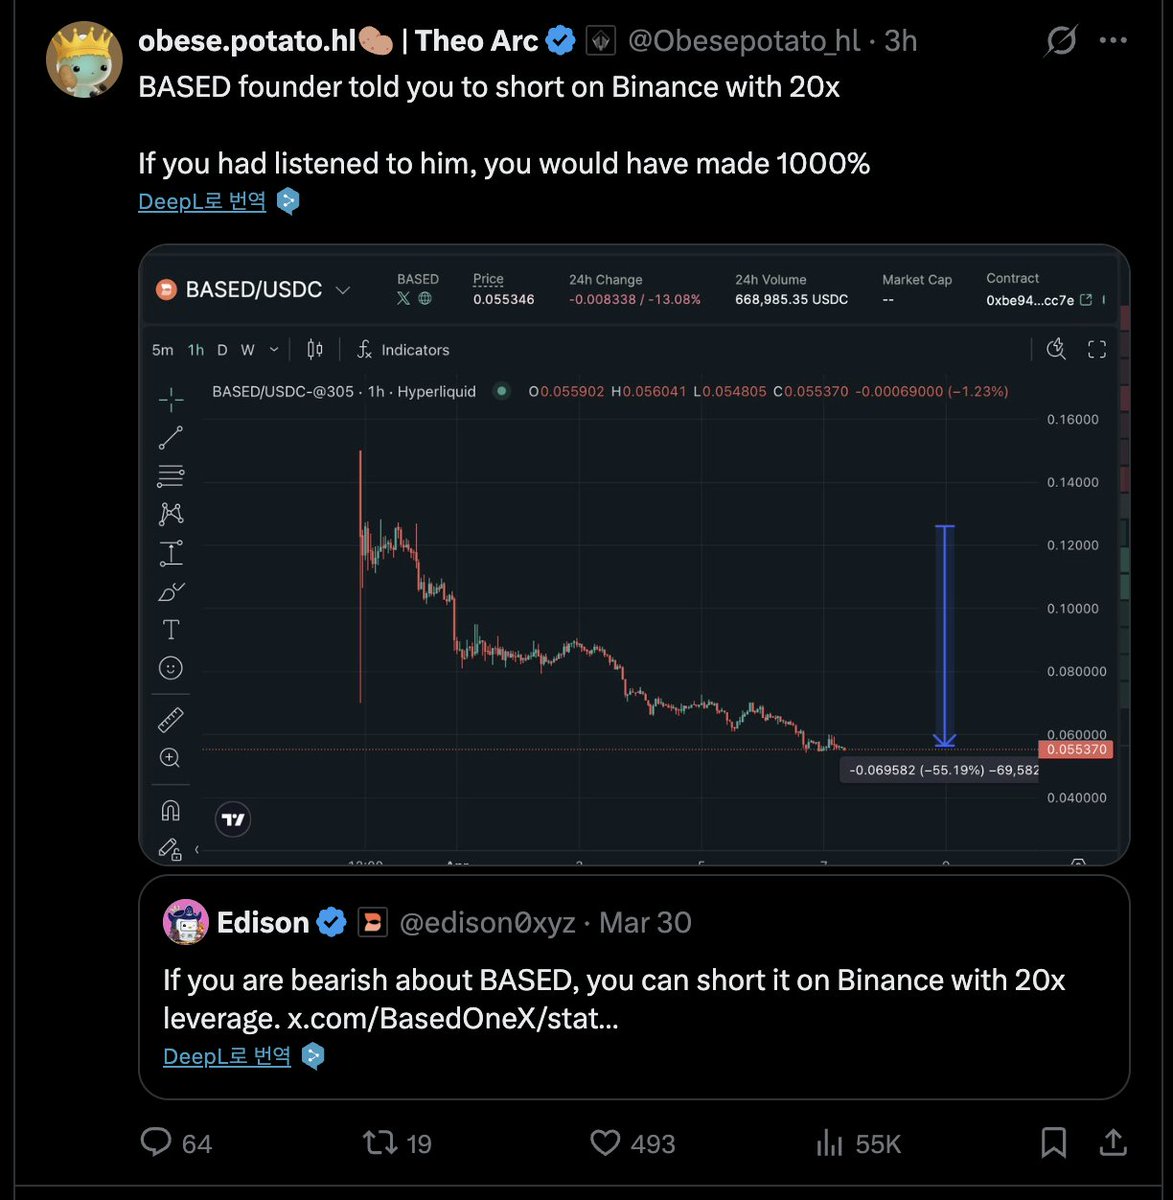Toggle fullscreen on the chart
This screenshot has height=1200, width=1173.
coord(1097,349)
